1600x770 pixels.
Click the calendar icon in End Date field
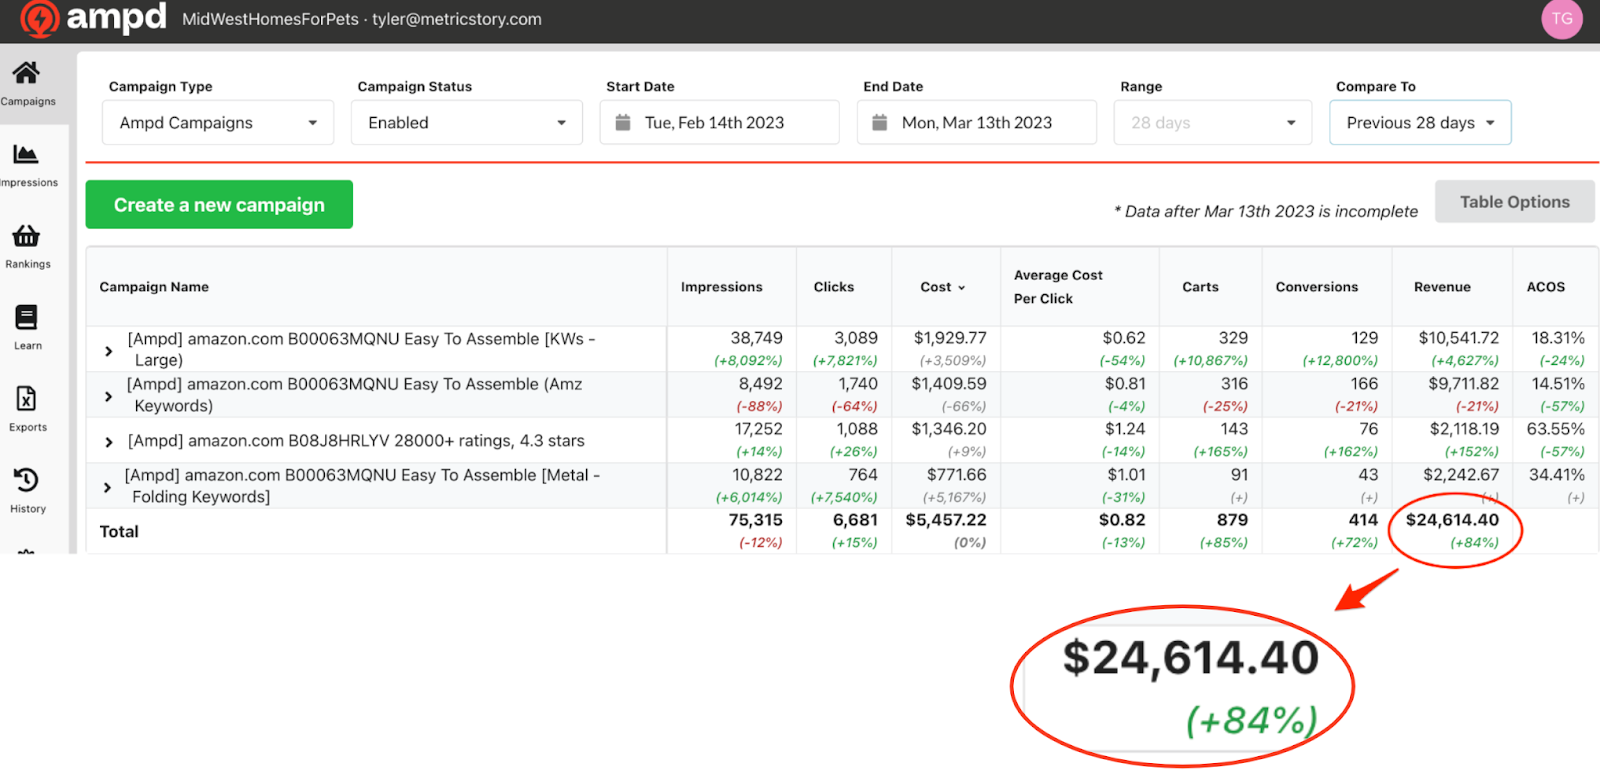point(880,123)
